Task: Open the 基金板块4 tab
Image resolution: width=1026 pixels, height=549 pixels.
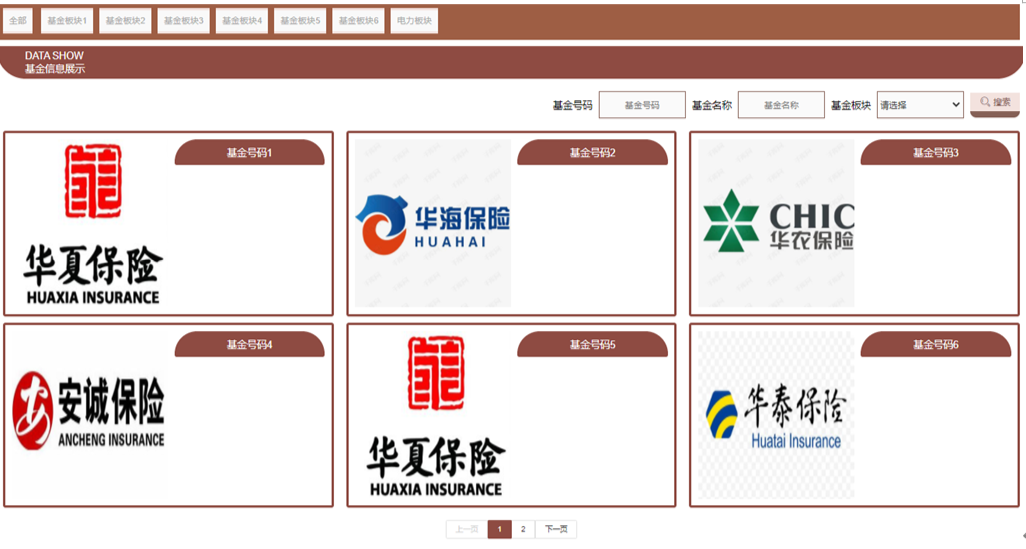Action: pos(241,21)
